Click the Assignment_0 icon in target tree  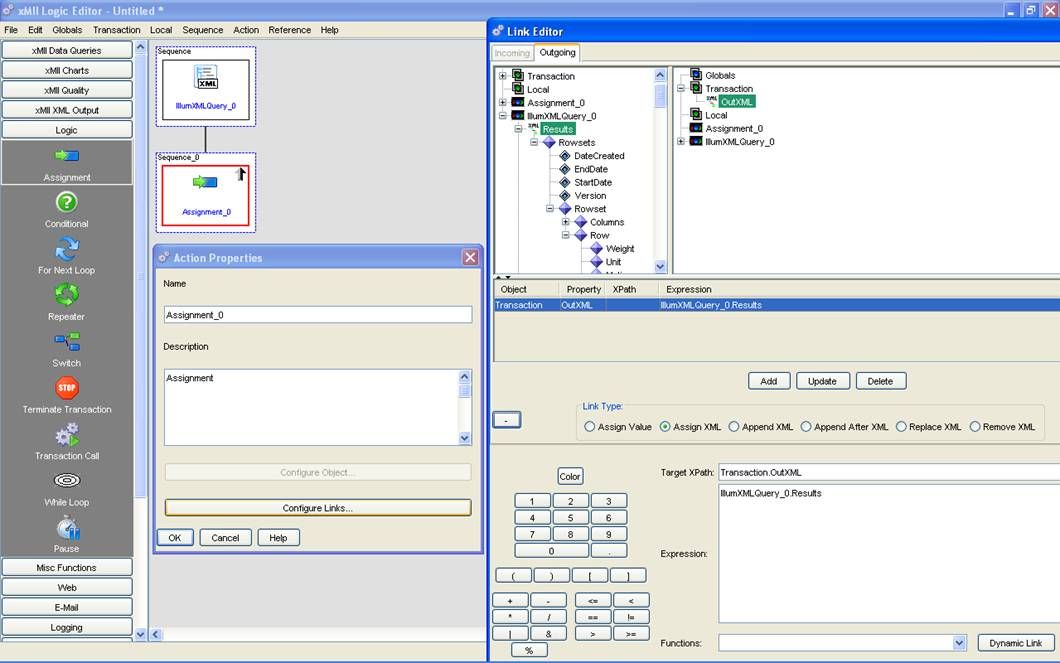pyautogui.click(x=696, y=128)
